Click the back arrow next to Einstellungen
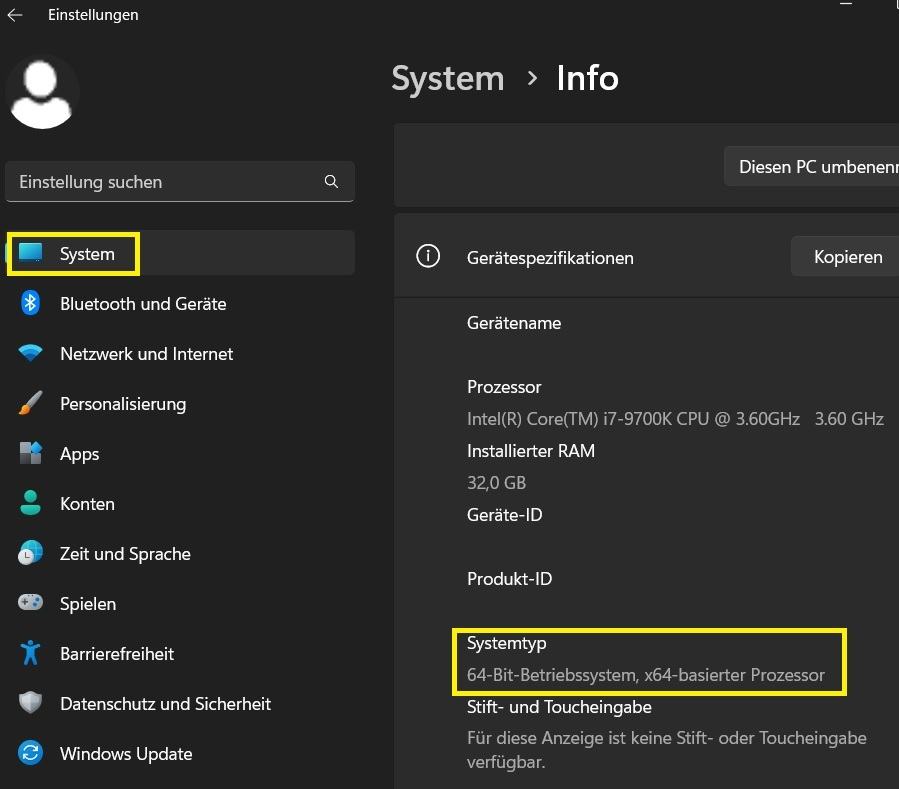 15,15
